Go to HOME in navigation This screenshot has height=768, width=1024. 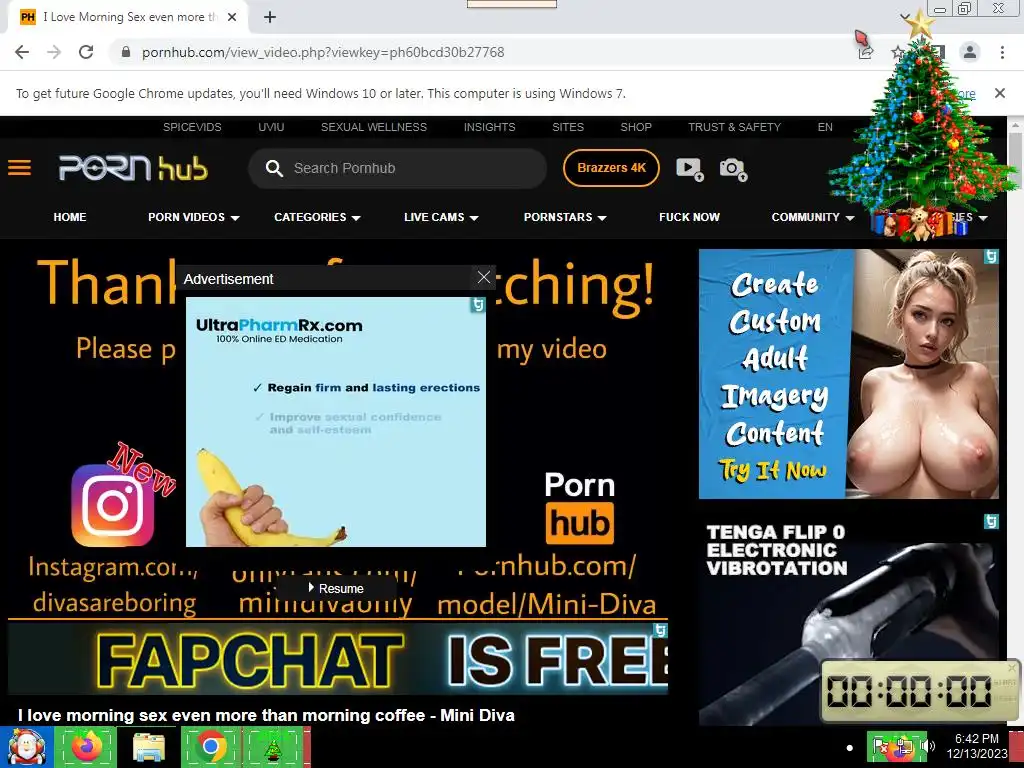click(70, 217)
